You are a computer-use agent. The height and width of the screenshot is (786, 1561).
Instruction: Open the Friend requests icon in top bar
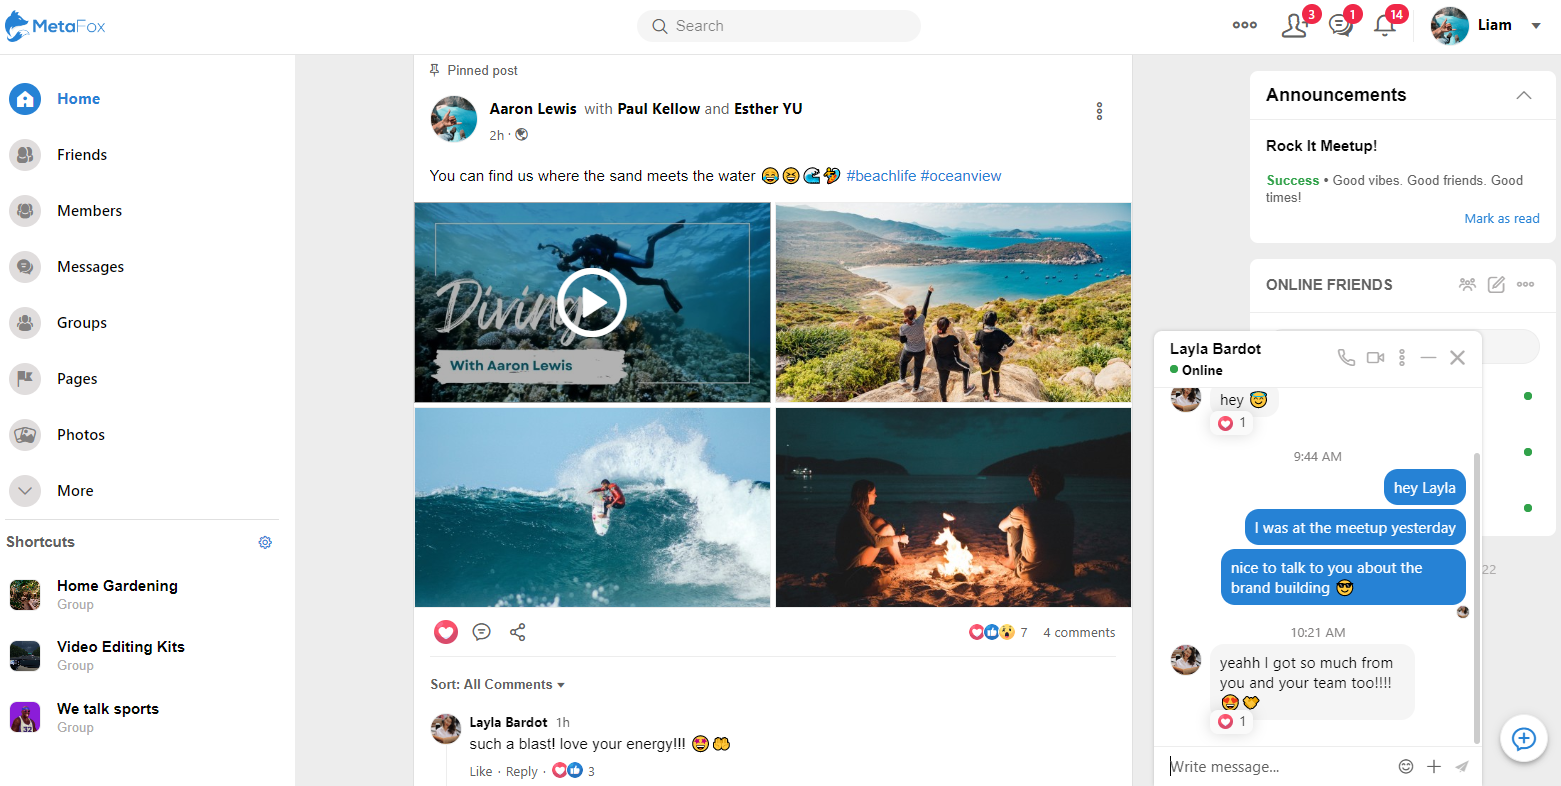click(1293, 25)
